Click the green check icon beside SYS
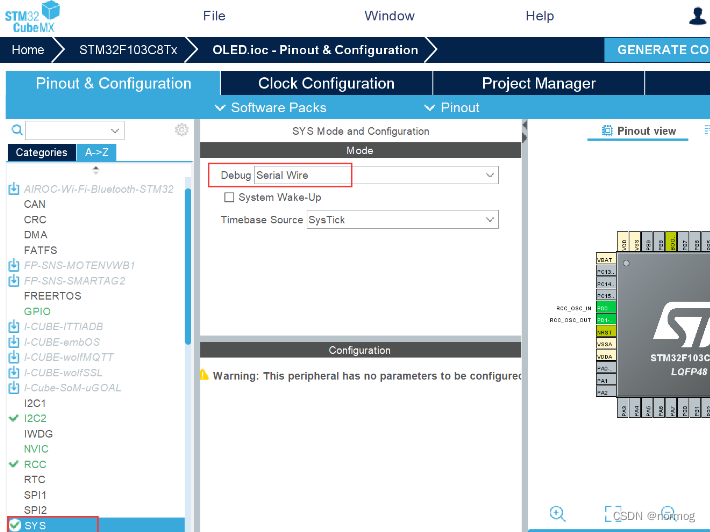The height and width of the screenshot is (532, 710). (15, 525)
